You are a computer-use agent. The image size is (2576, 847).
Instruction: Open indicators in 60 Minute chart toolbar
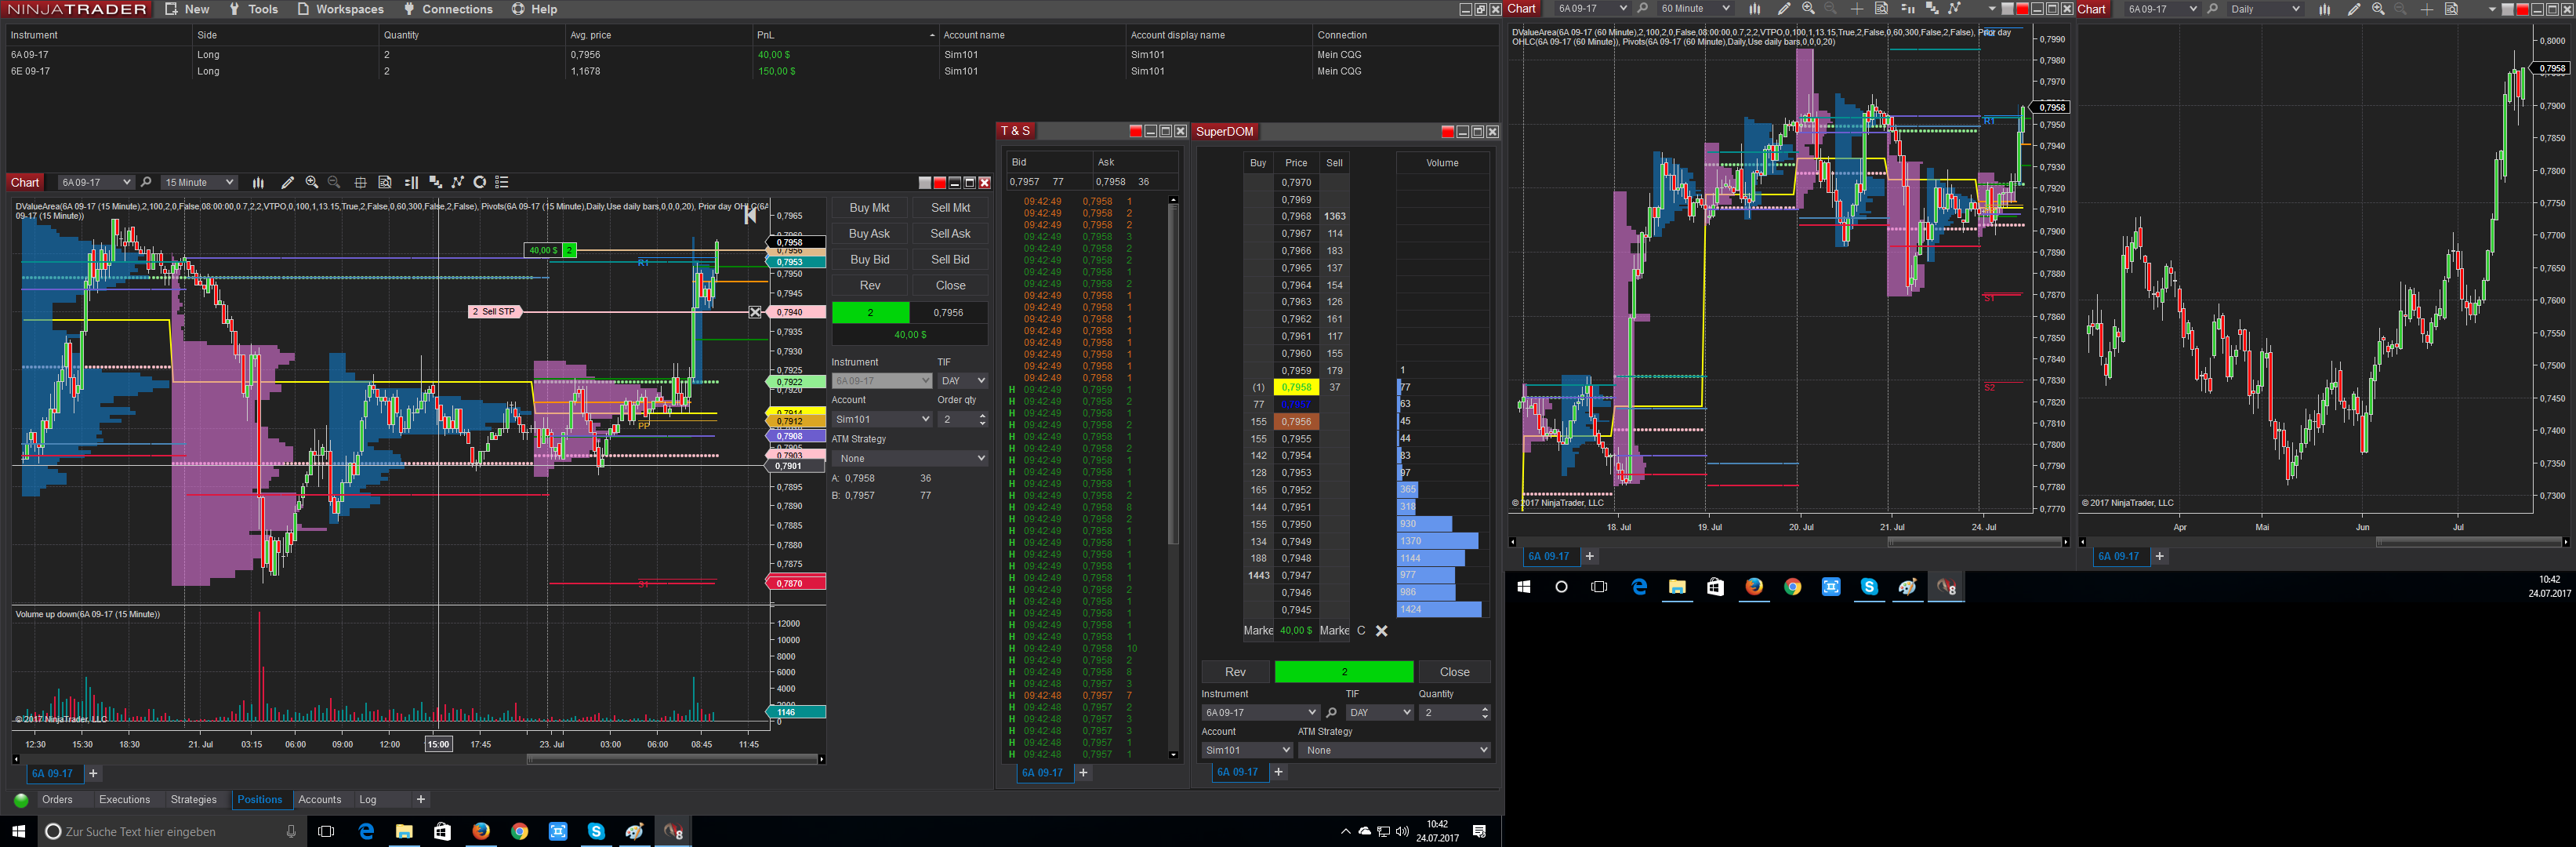pos(1932,9)
